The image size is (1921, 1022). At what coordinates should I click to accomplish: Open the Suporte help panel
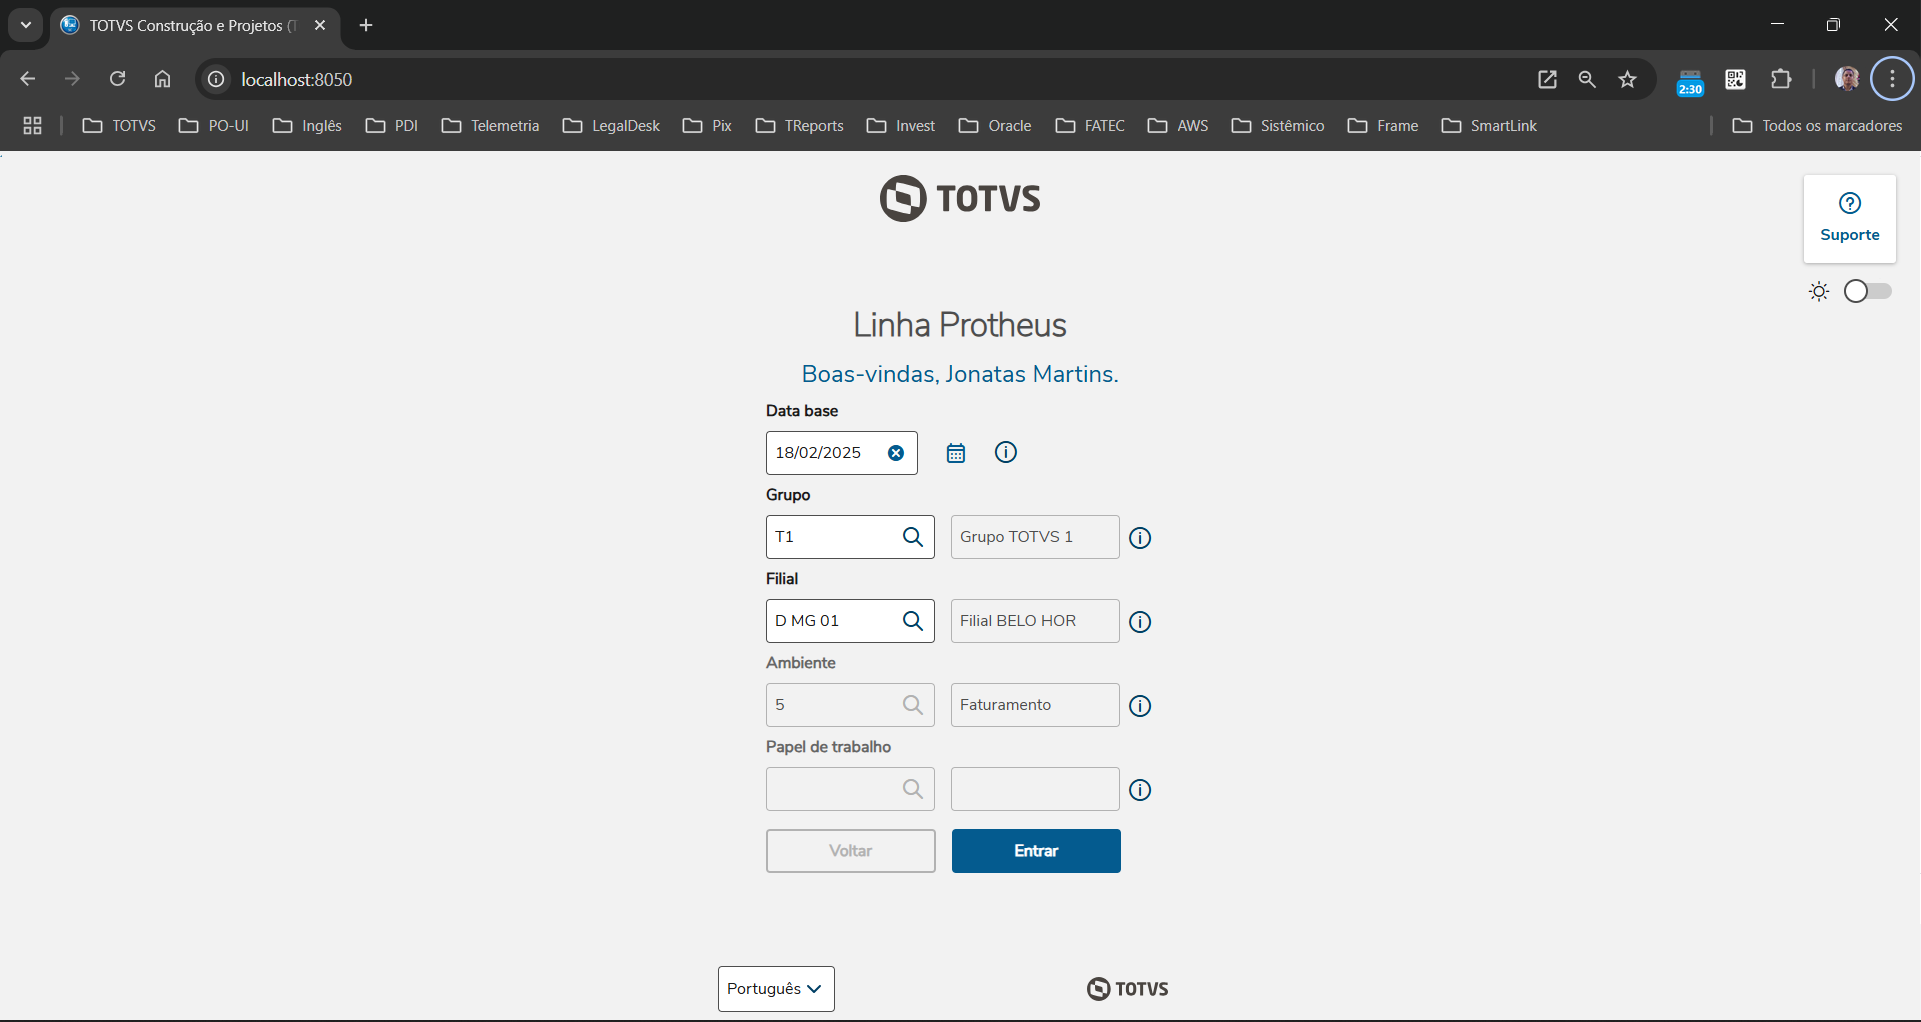(x=1850, y=219)
